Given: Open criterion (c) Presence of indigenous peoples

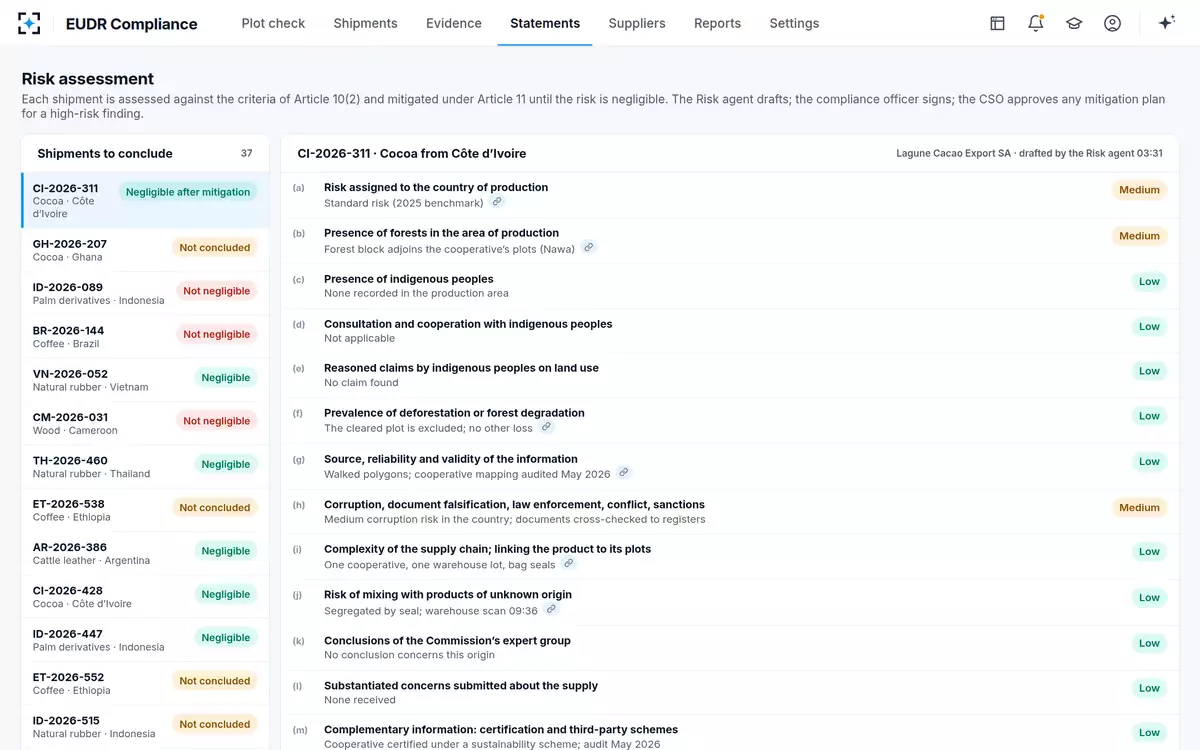Looking at the screenshot, I should 730,286.
